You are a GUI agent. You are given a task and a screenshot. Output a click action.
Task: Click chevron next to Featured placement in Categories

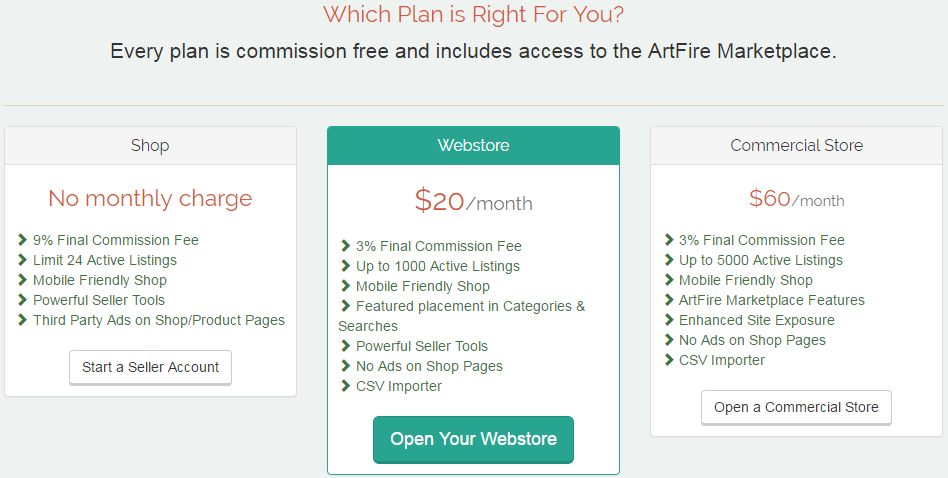pyautogui.click(x=345, y=306)
